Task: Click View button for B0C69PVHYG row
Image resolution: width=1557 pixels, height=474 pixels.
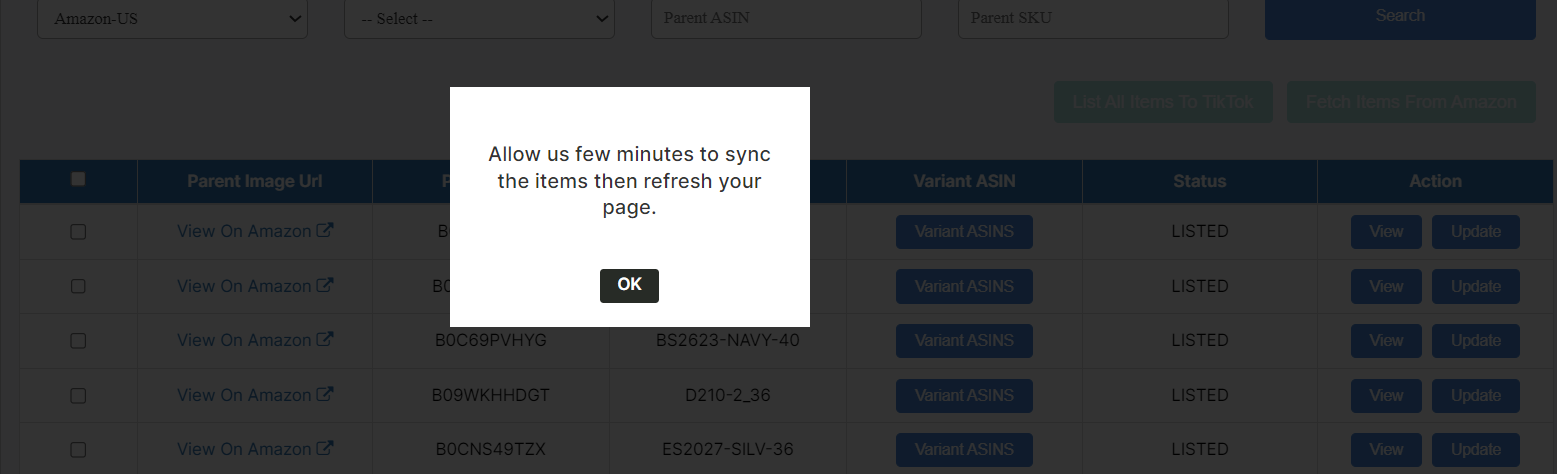Action: coord(1386,341)
